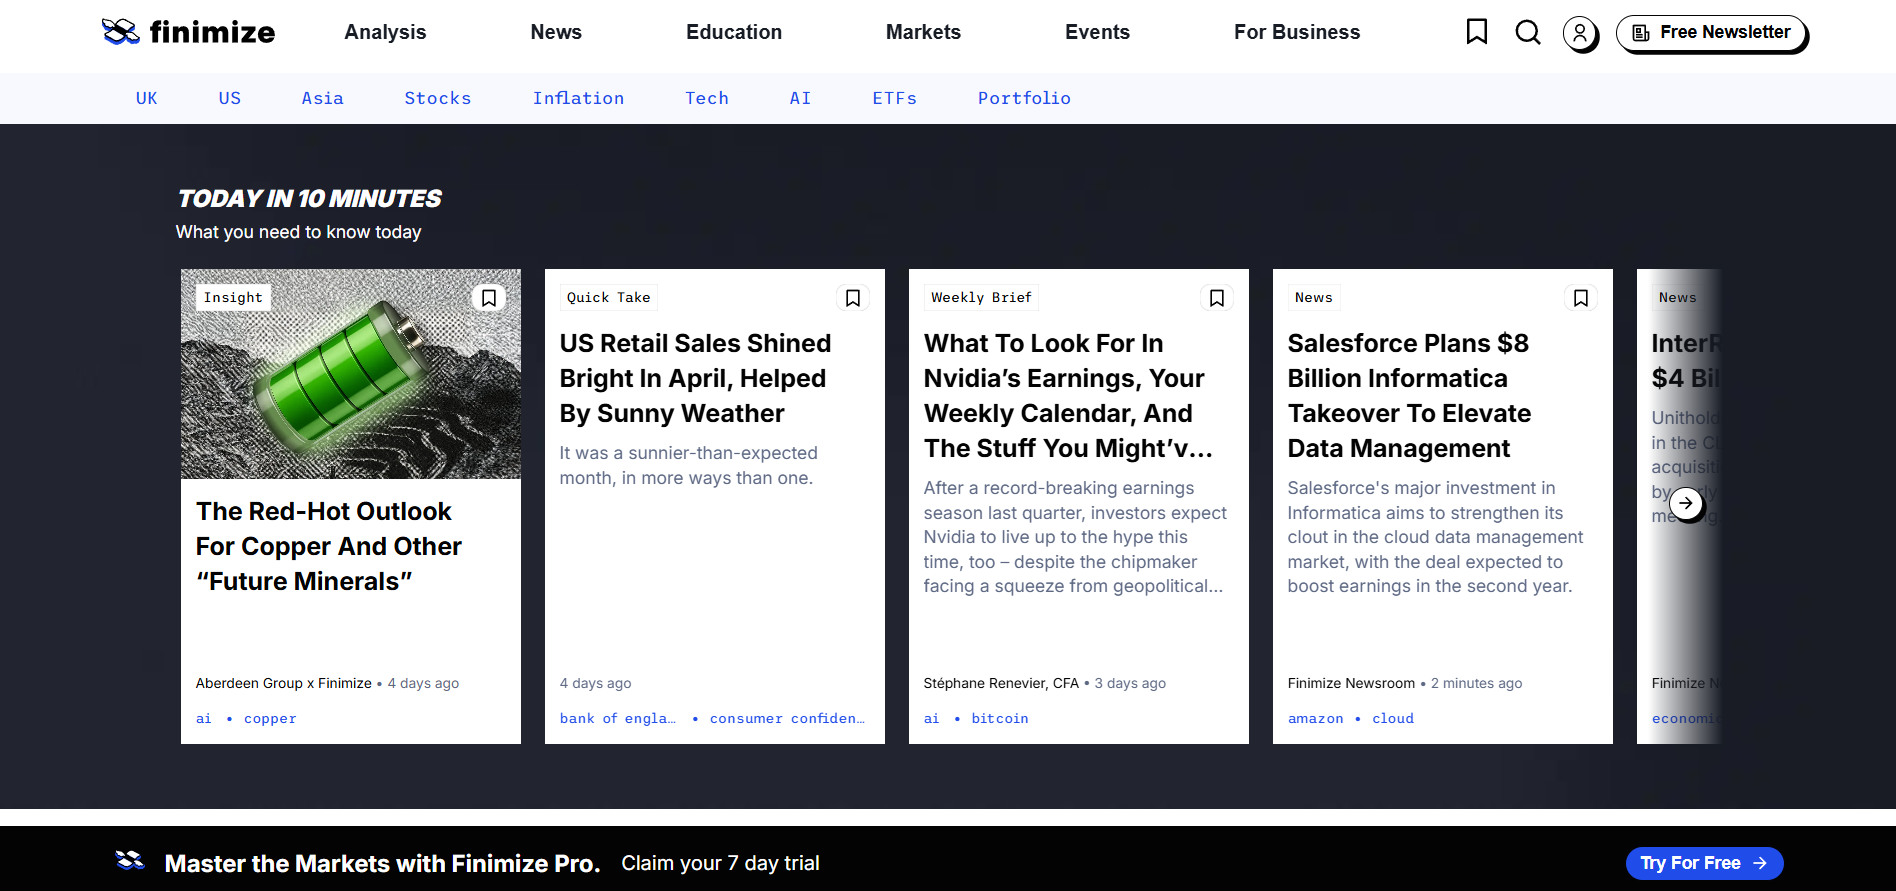Image resolution: width=1896 pixels, height=891 pixels.
Task: Click the carousel next arrow button
Action: (1686, 503)
